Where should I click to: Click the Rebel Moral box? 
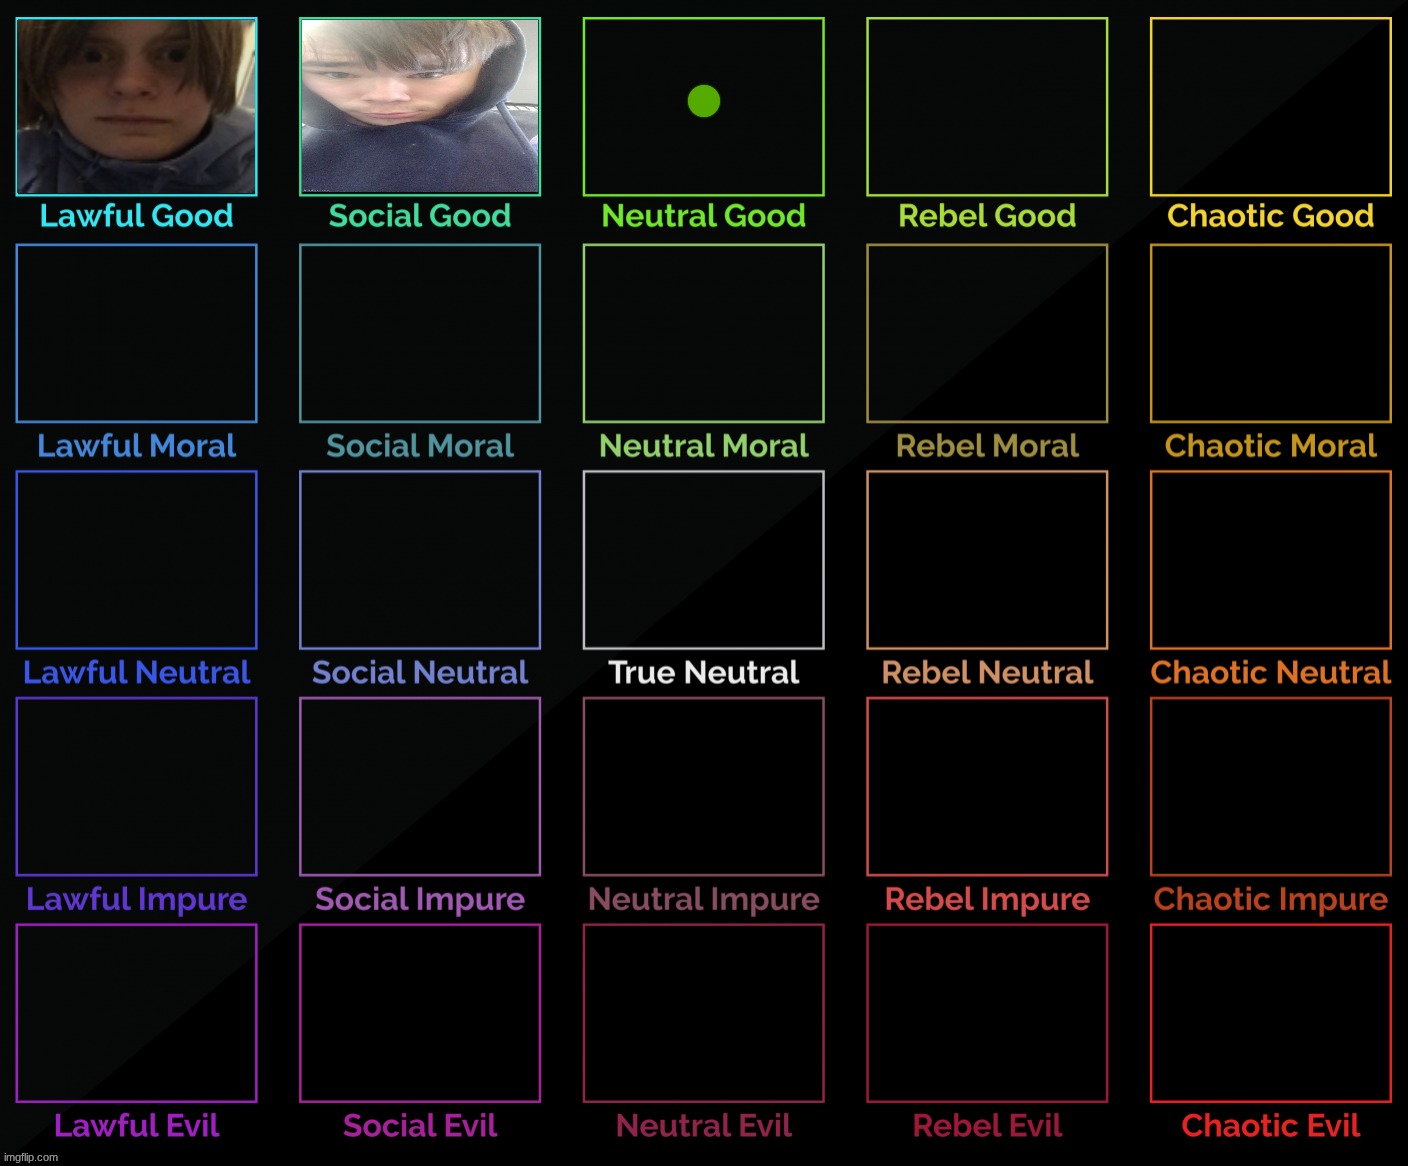click(x=987, y=333)
